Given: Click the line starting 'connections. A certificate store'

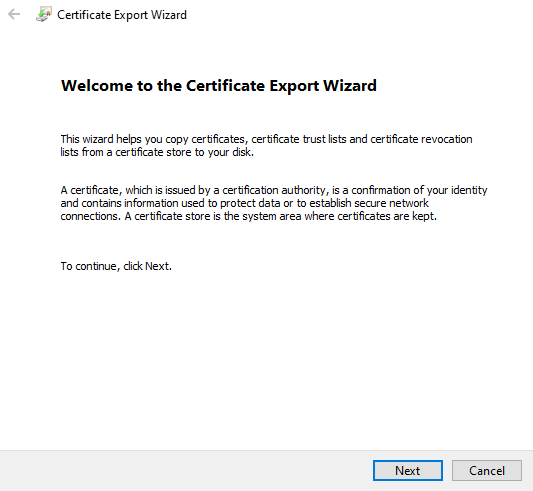Looking at the screenshot, I should [x=248, y=216].
